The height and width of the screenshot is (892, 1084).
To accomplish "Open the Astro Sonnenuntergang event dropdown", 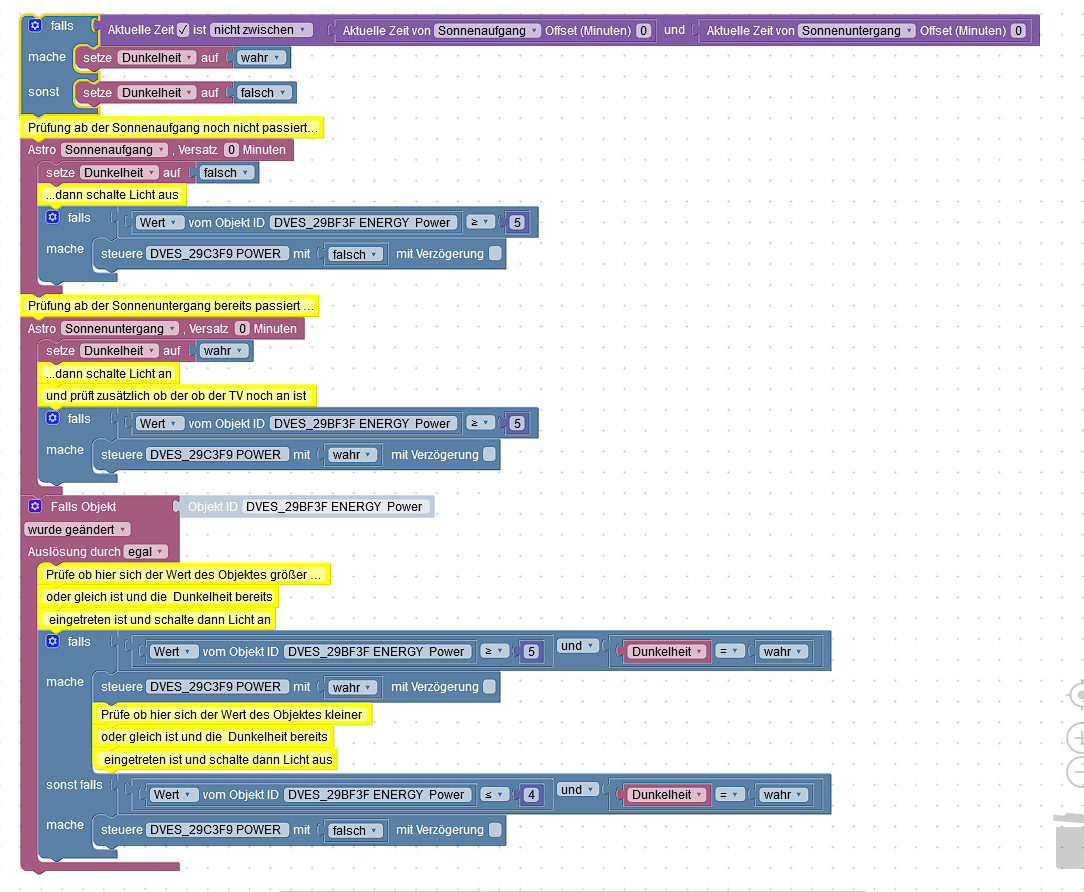I will coord(120,328).
